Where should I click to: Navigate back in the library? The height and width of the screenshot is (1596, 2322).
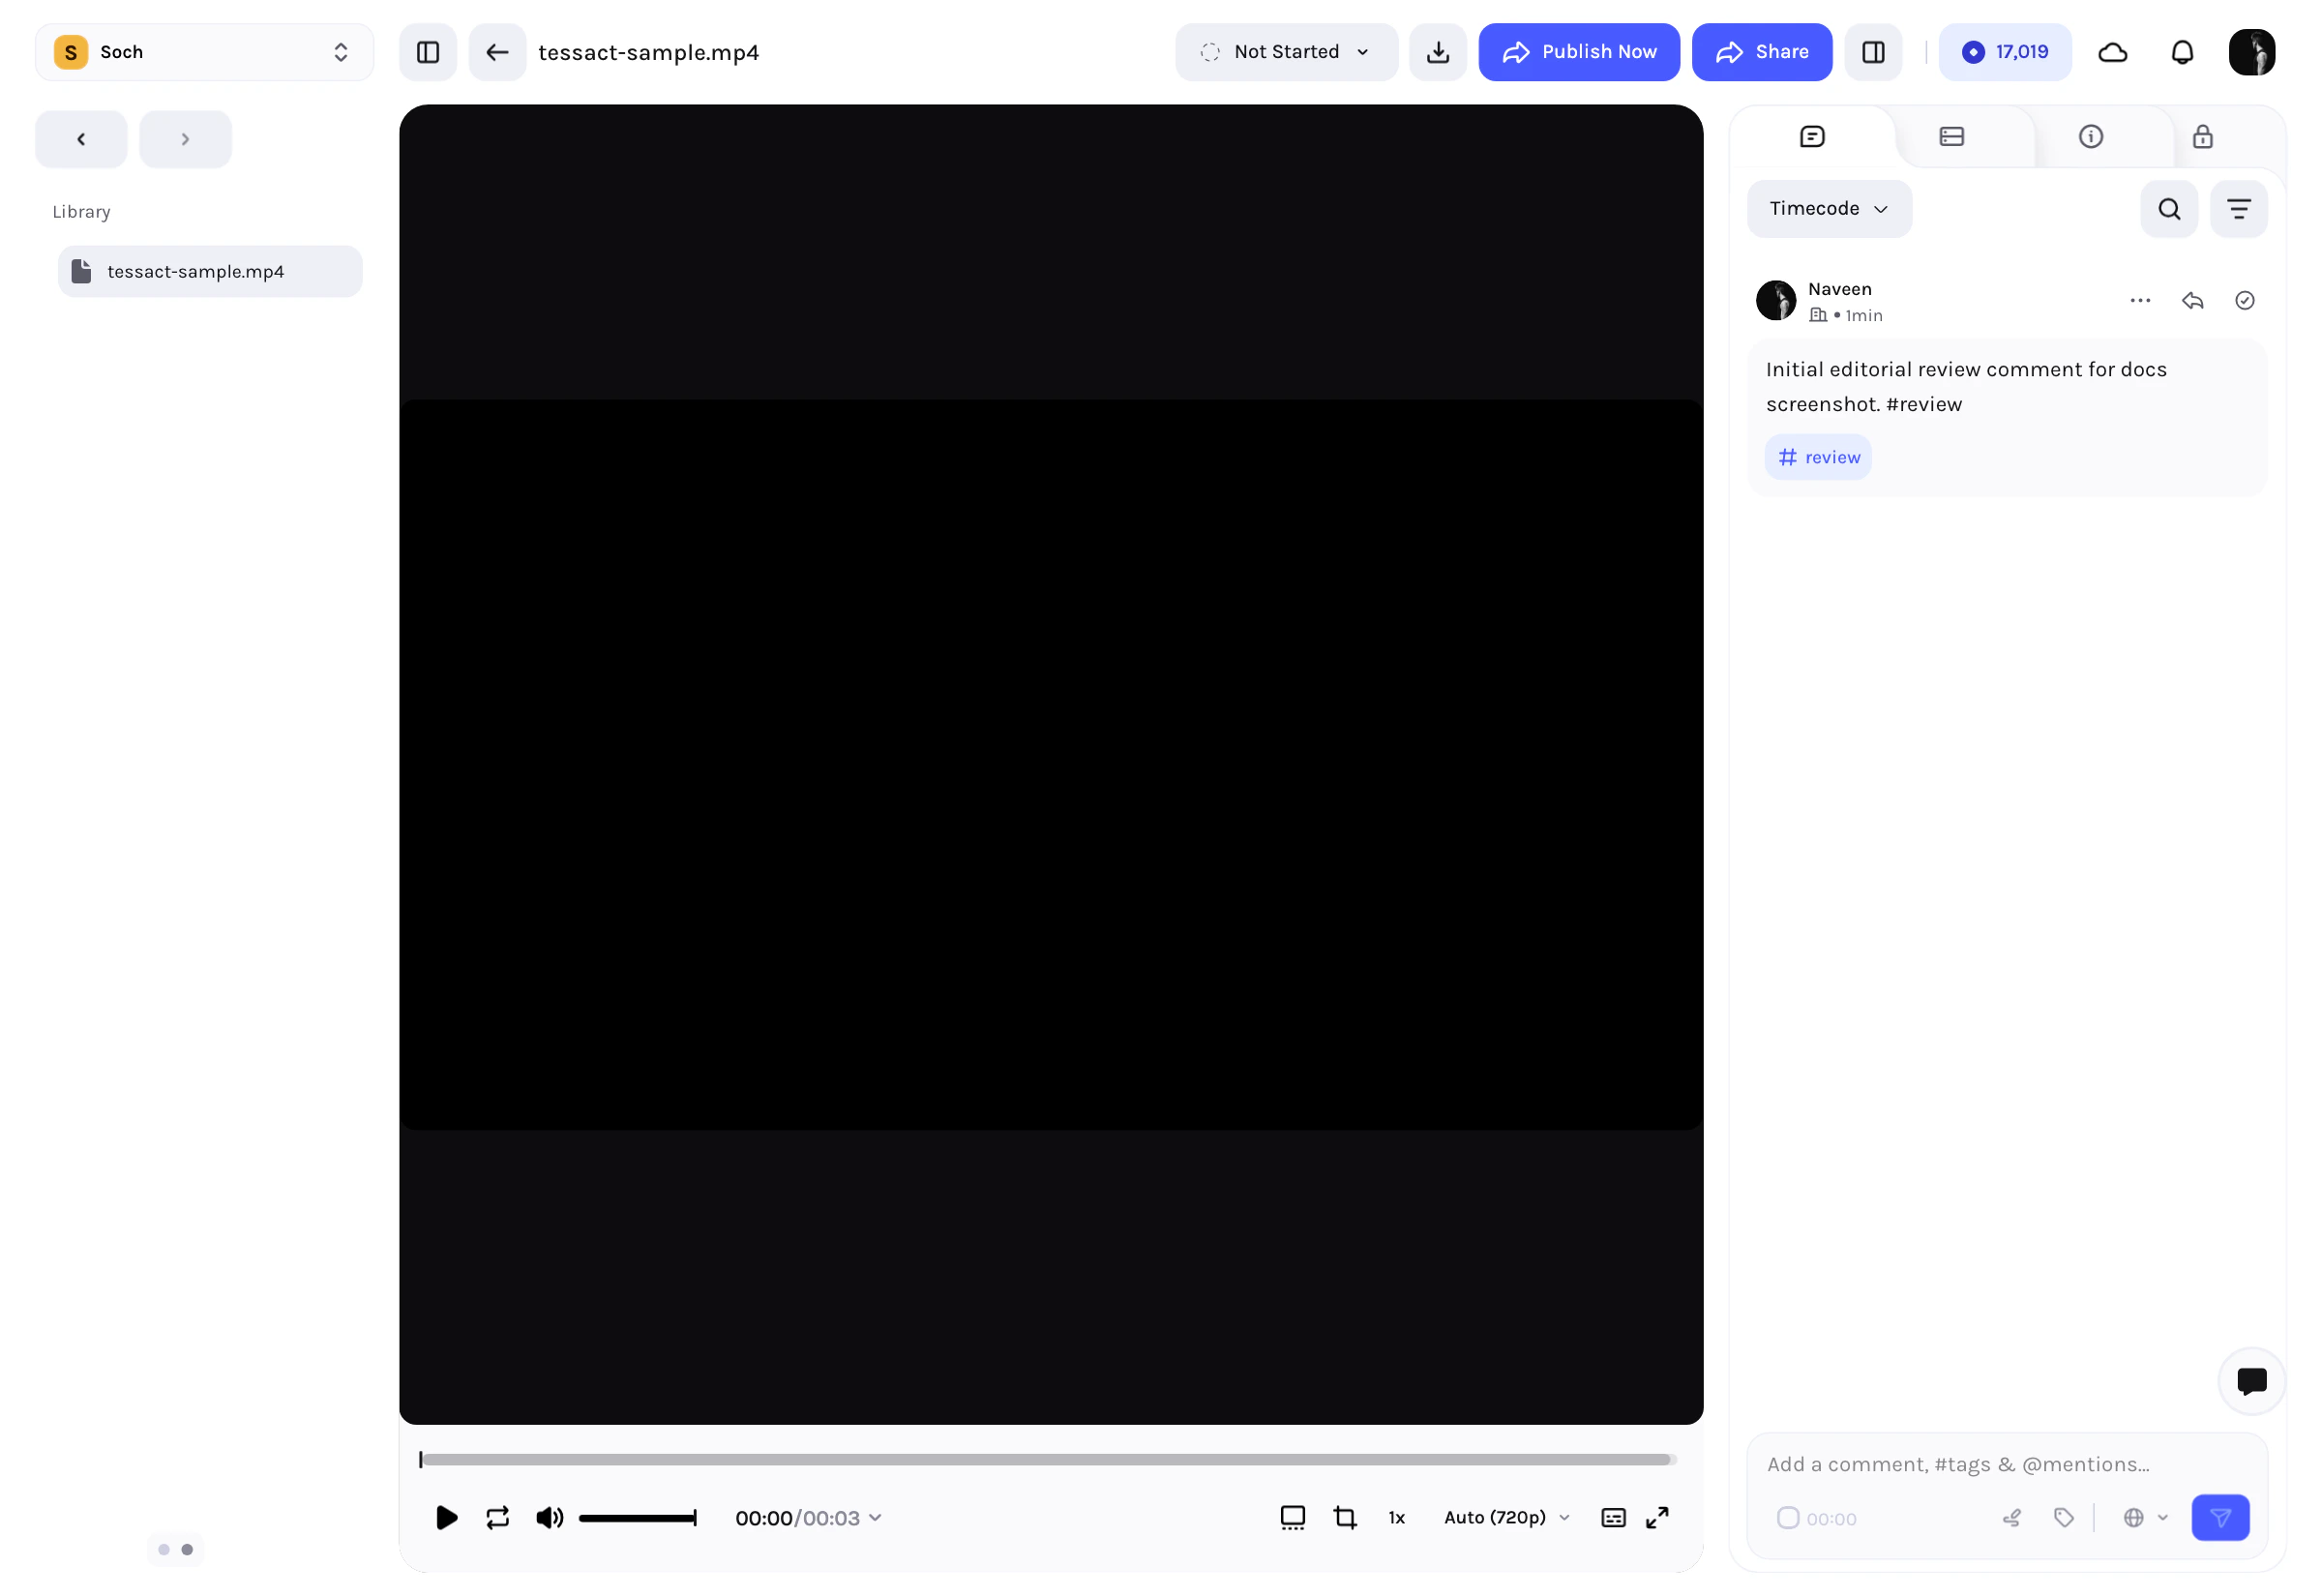click(81, 139)
